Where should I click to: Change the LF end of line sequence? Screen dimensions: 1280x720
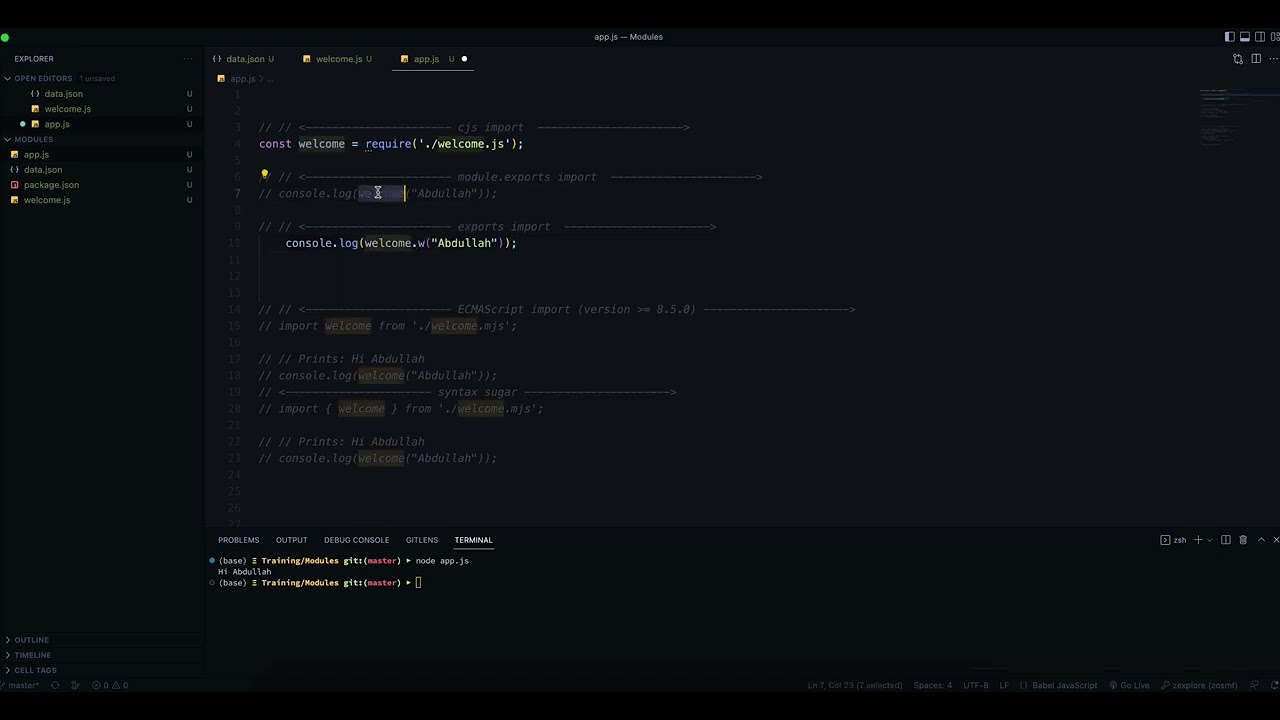tap(1004, 685)
